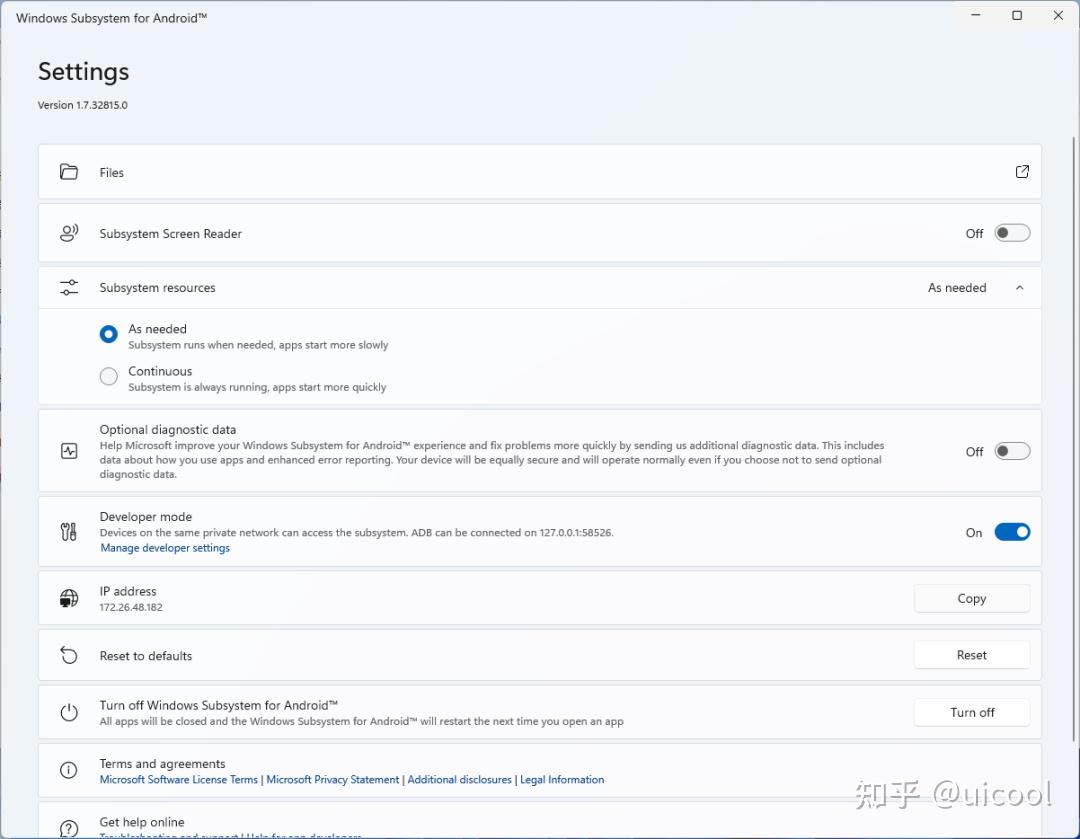Select the Continuous resource option

coord(108,376)
